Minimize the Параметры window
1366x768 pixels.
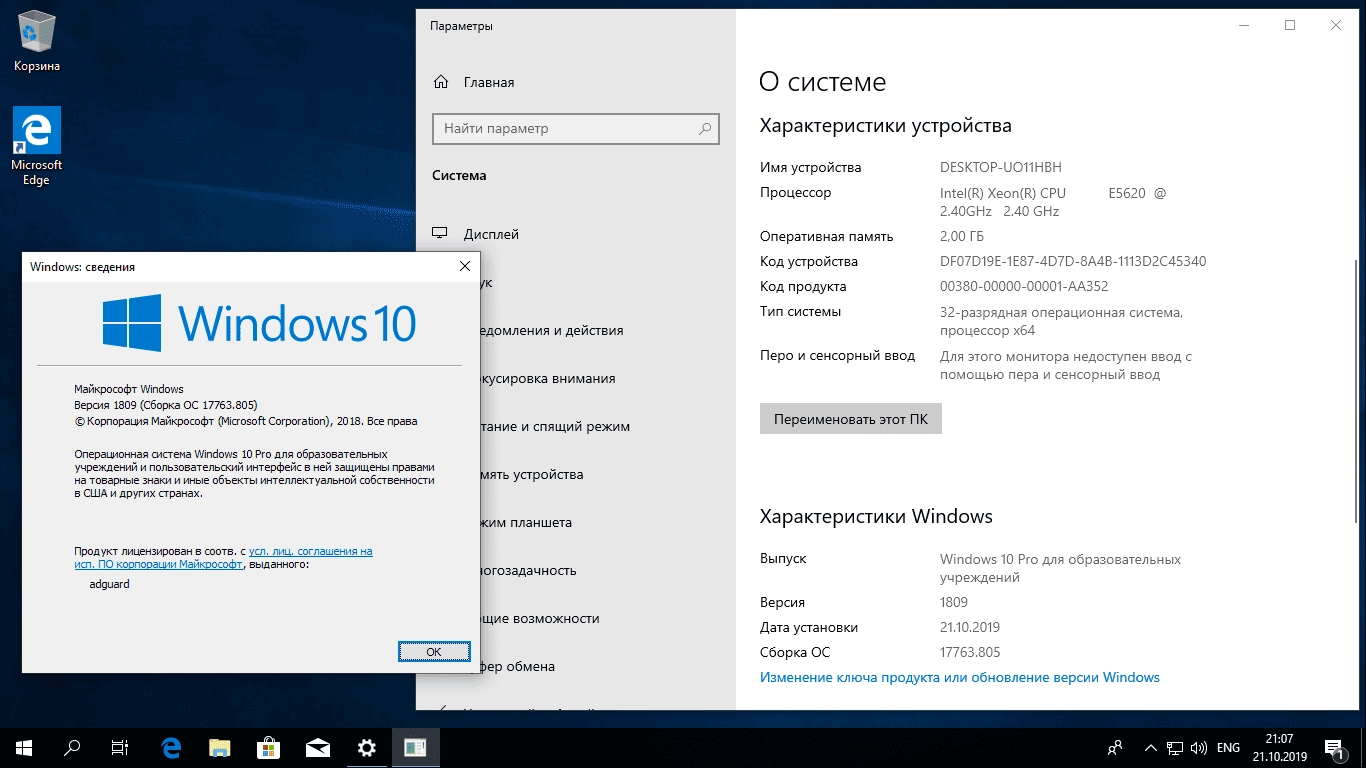(1243, 26)
